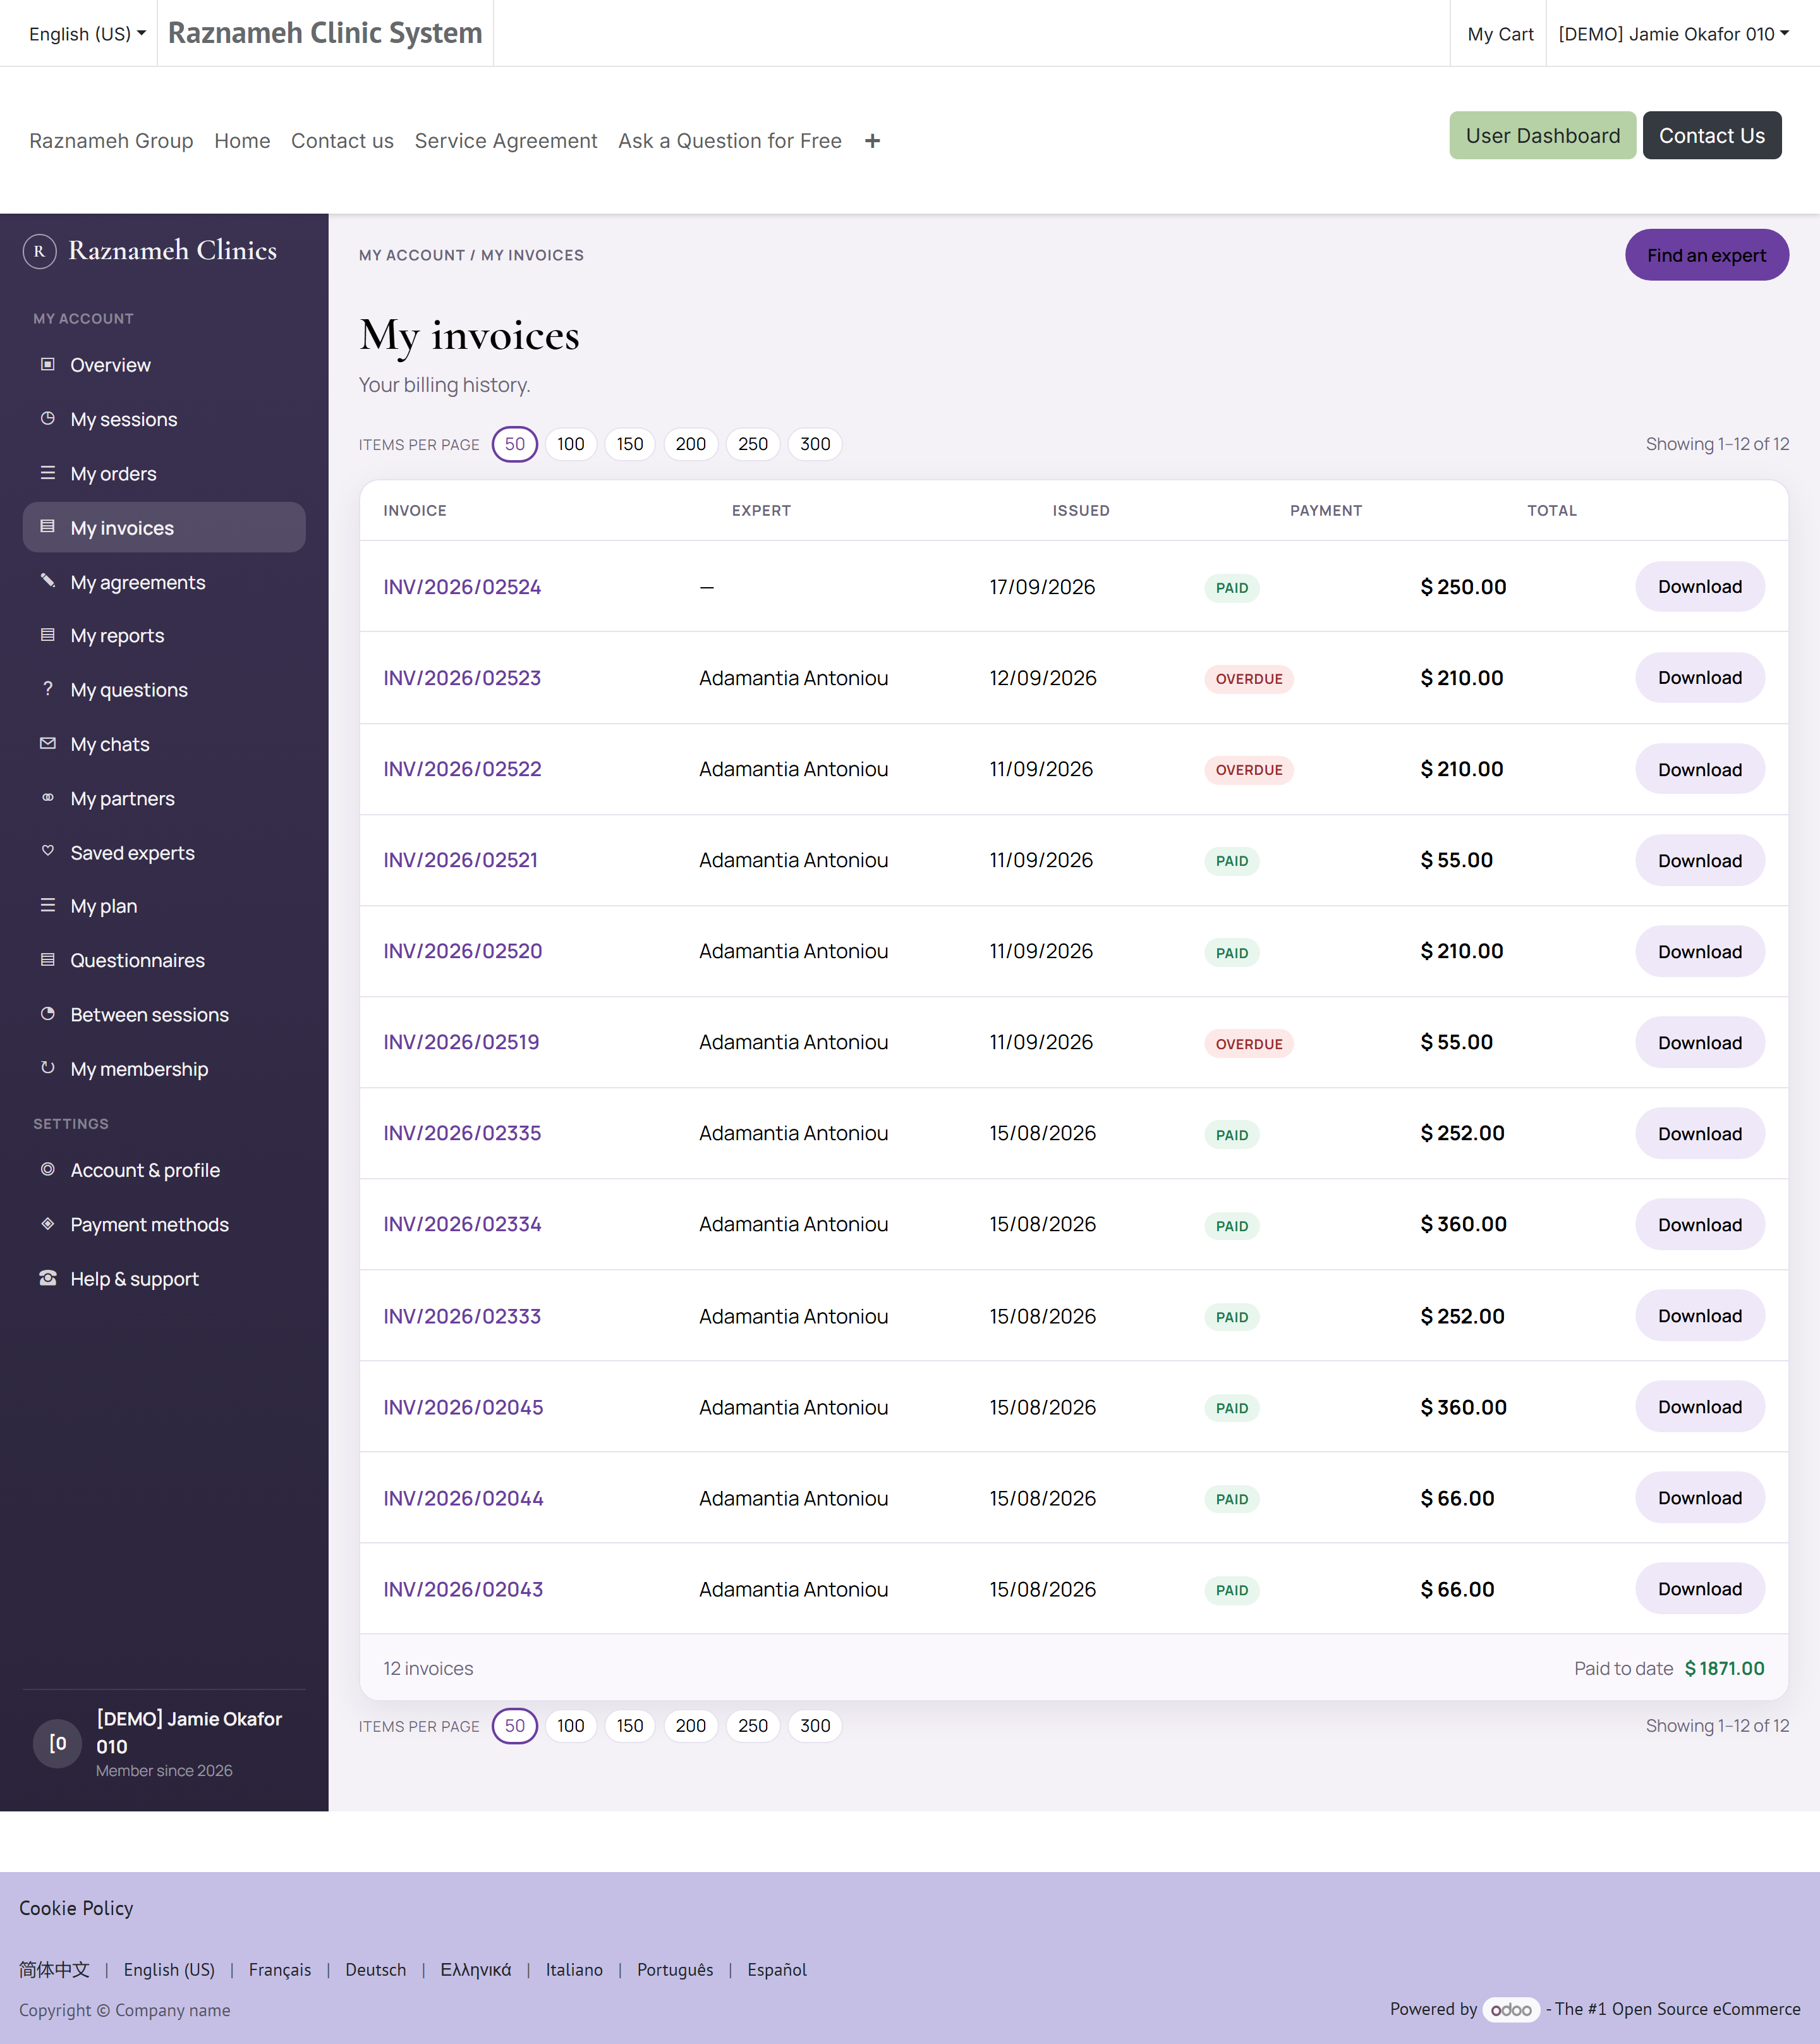Expand the Jamie Okafor user menu
The height and width of the screenshot is (2044, 1820).
(1674, 34)
